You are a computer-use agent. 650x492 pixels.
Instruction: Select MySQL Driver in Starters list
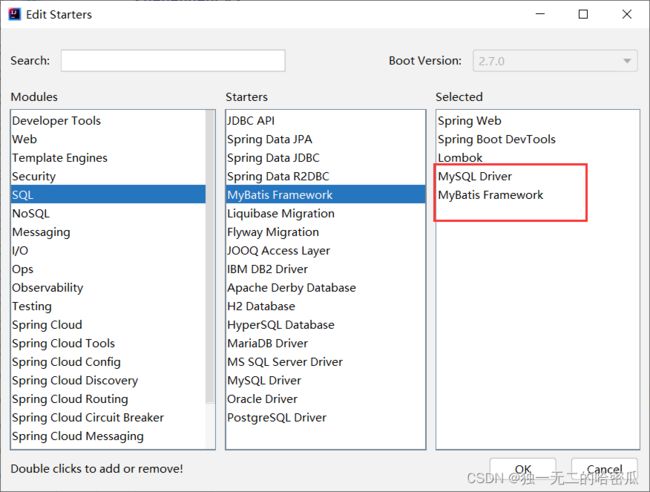click(264, 381)
